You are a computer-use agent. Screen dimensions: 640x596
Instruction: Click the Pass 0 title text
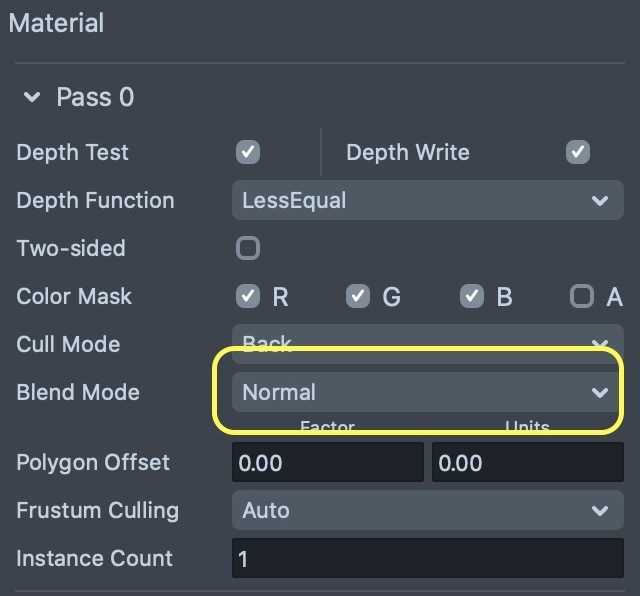[x=95, y=98]
